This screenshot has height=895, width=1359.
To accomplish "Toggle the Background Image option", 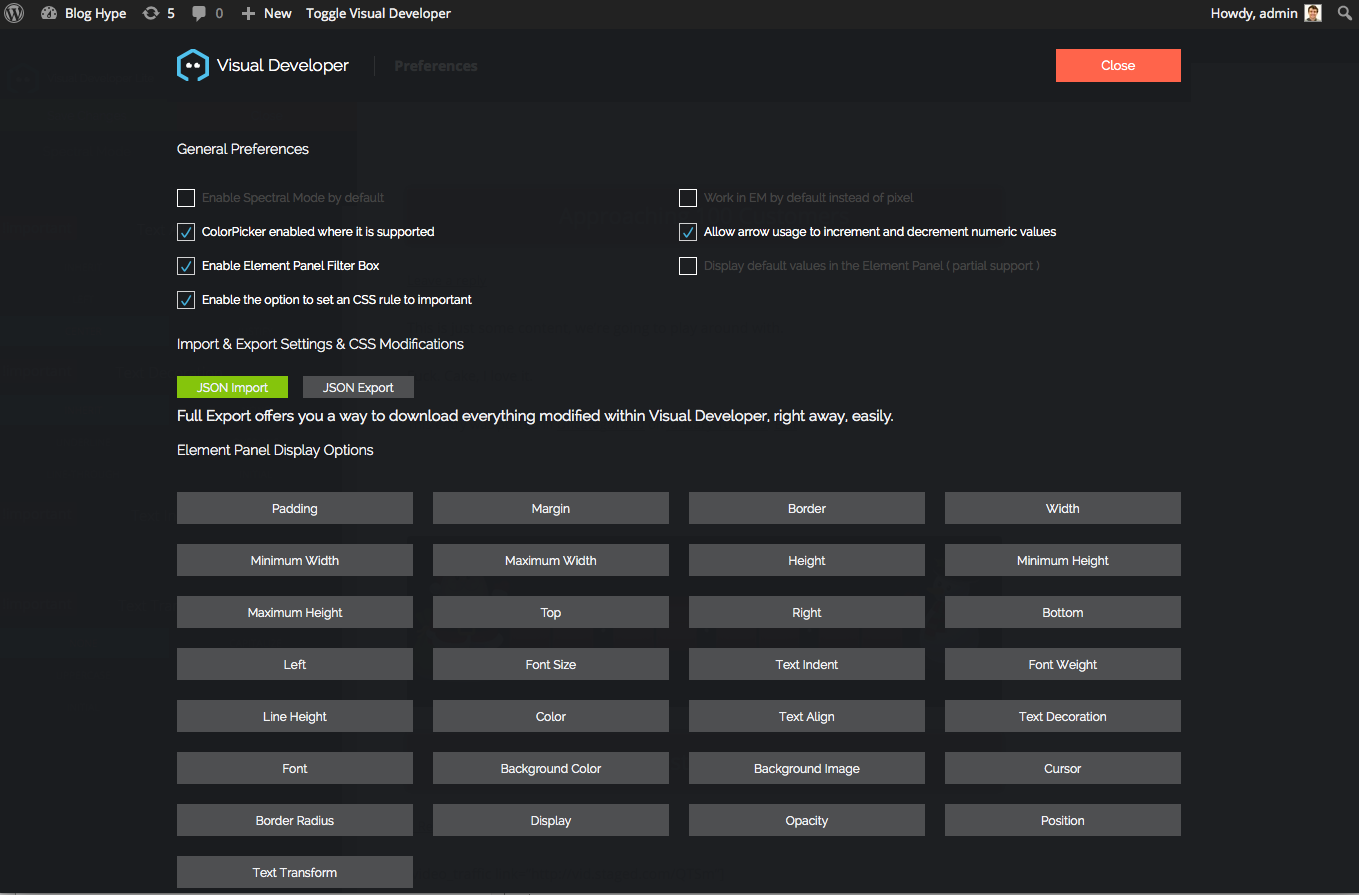I will click(x=807, y=768).
